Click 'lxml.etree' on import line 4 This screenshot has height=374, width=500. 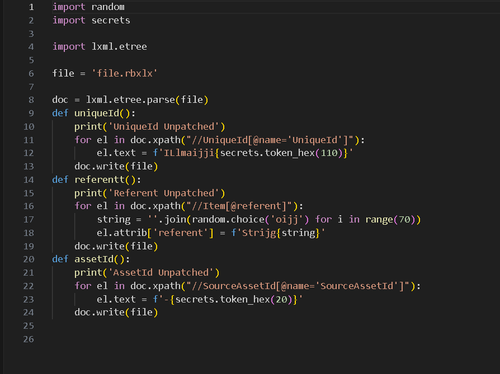point(119,47)
